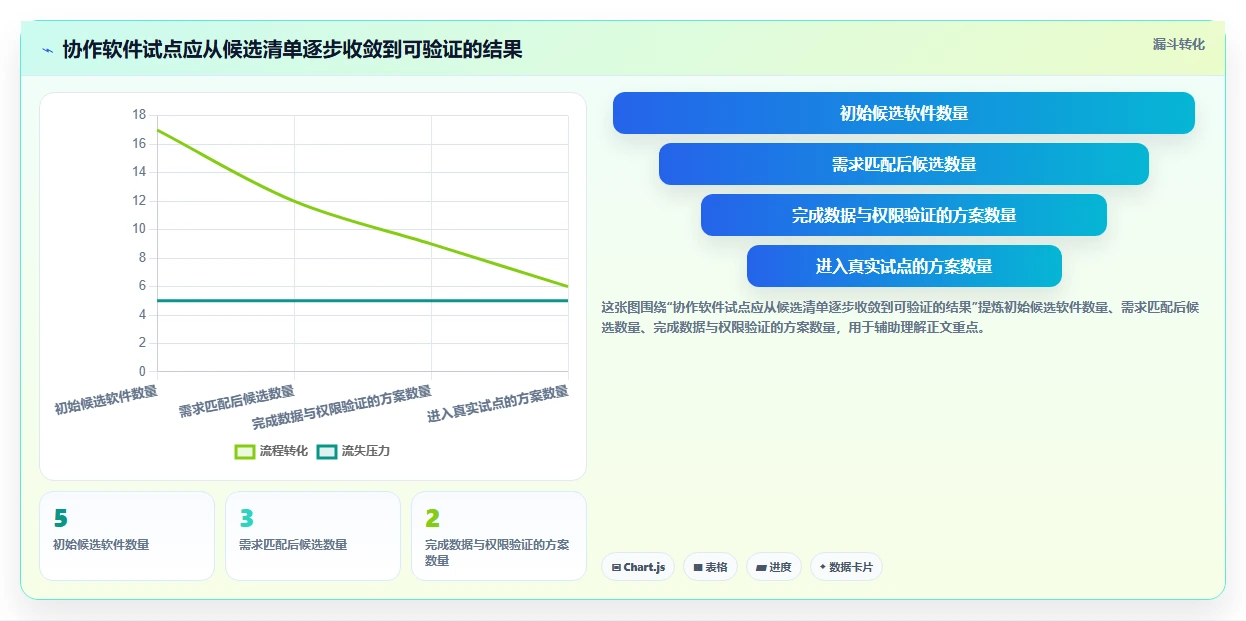Click the description paragraph starting 这张图围绕
Screen dimensions: 1246x621
tap(900, 317)
